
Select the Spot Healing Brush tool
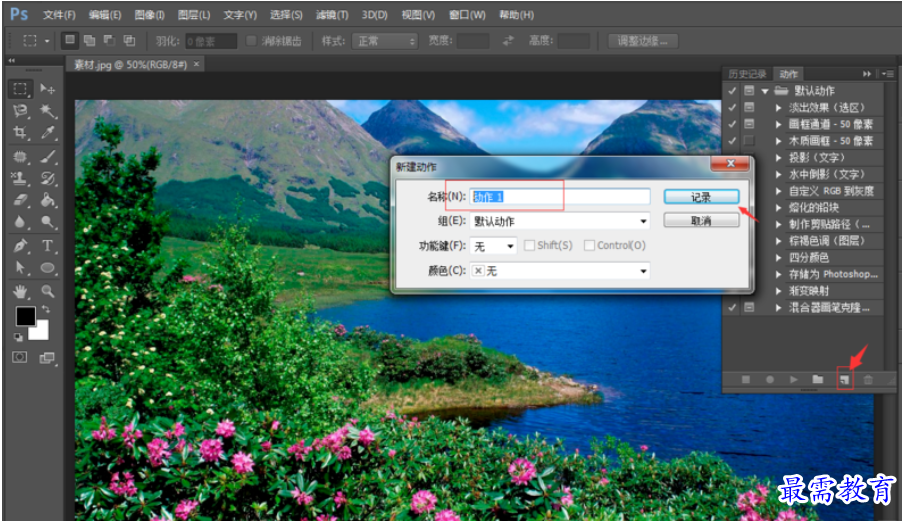pyautogui.click(x=20, y=156)
